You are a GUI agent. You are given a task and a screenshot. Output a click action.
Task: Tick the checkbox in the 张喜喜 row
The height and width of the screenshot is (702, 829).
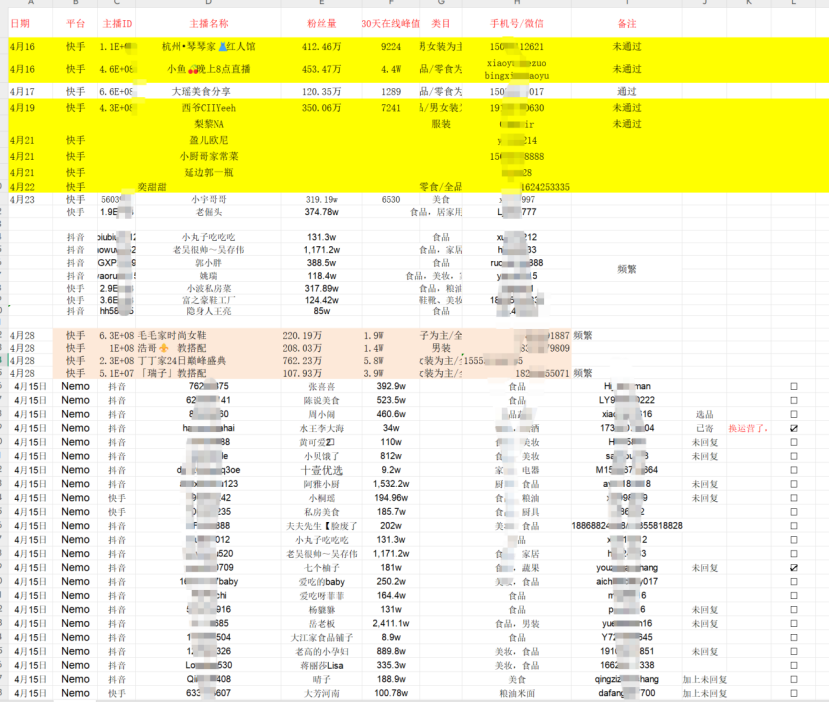click(794, 386)
